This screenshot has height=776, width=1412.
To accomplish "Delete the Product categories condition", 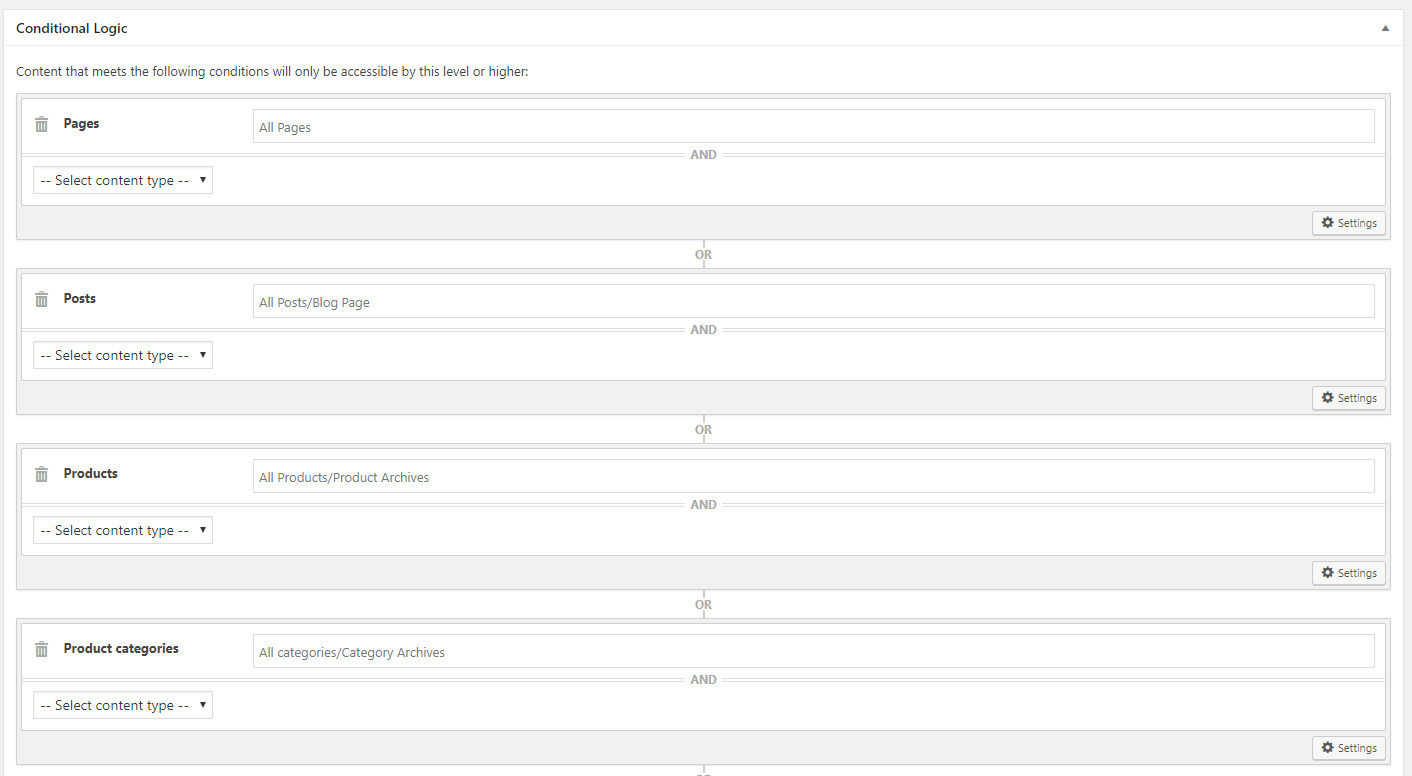I will click(41, 650).
